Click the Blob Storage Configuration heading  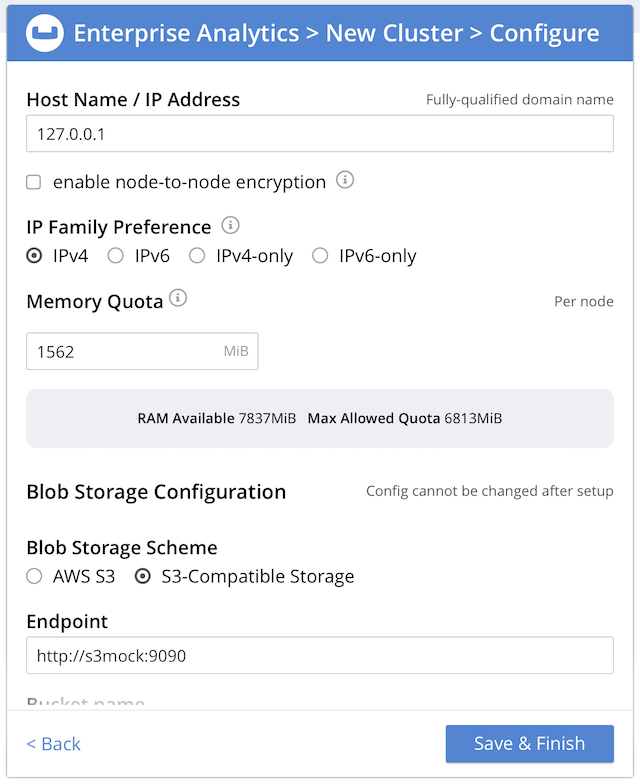[156, 491]
